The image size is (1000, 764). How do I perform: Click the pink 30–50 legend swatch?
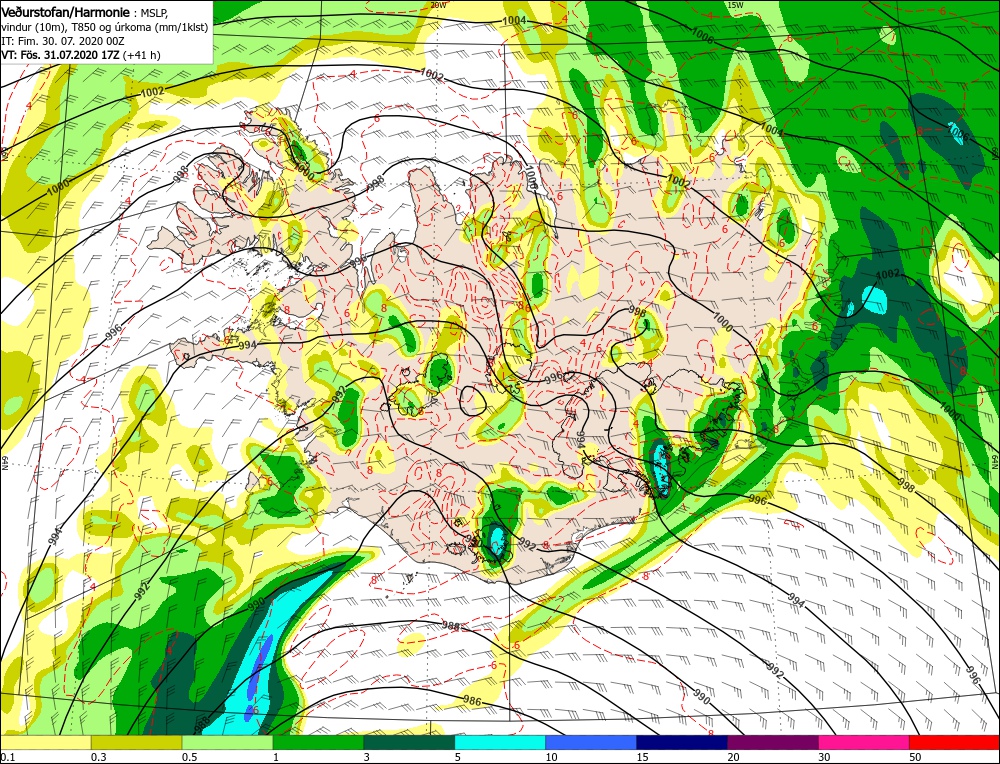point(864,742)
